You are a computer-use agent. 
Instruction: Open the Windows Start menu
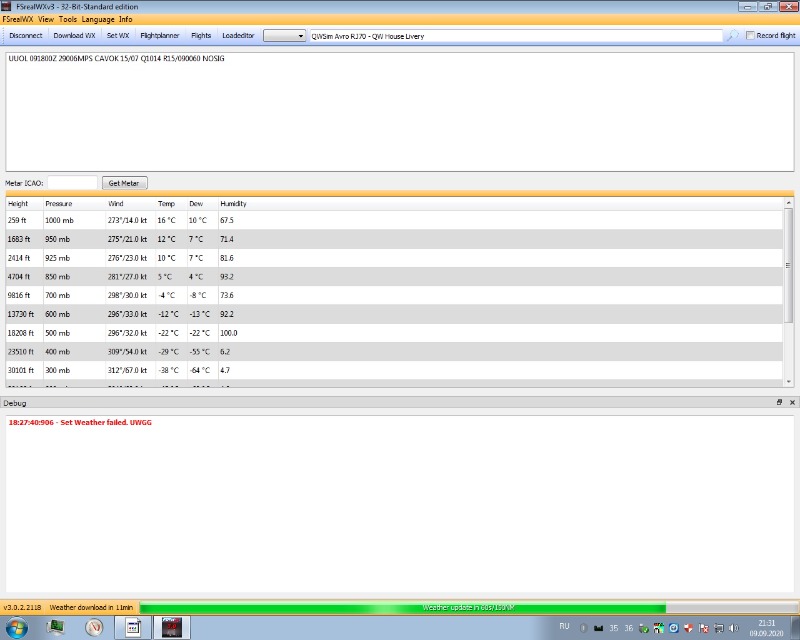tap(19, 627)
